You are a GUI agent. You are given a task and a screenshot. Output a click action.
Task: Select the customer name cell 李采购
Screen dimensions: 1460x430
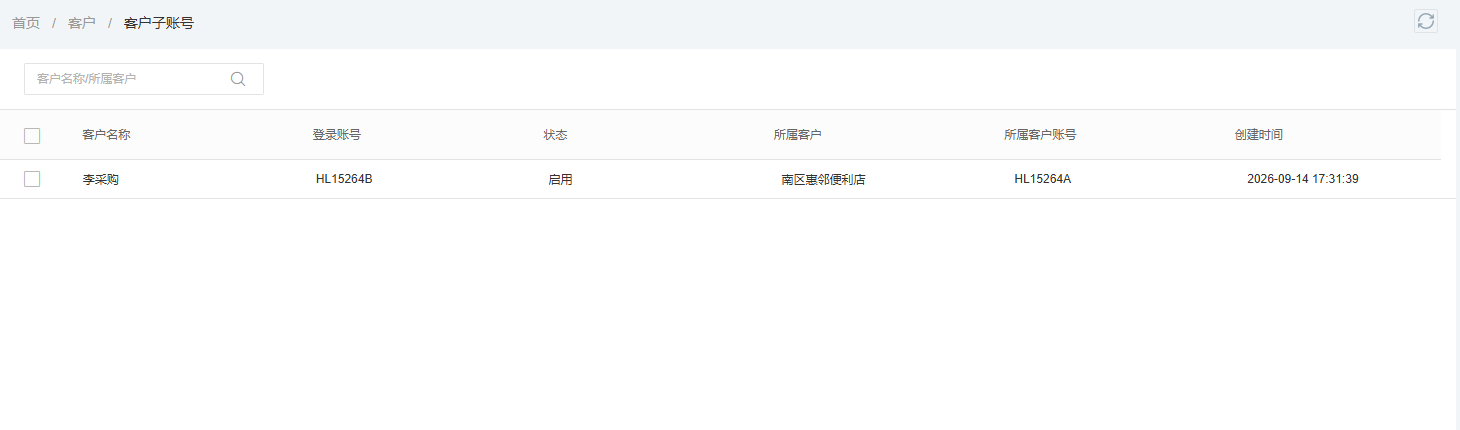(x=101, y=180)
